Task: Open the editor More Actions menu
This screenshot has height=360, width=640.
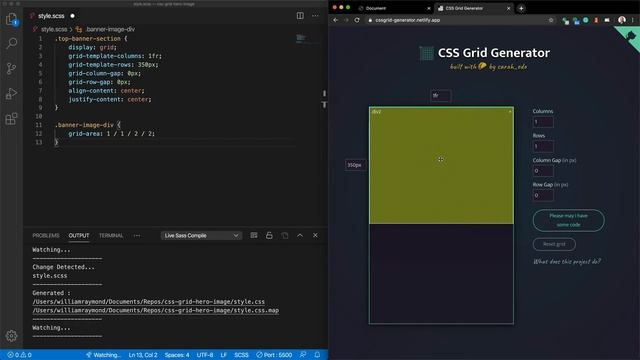Action: point(315,16)
